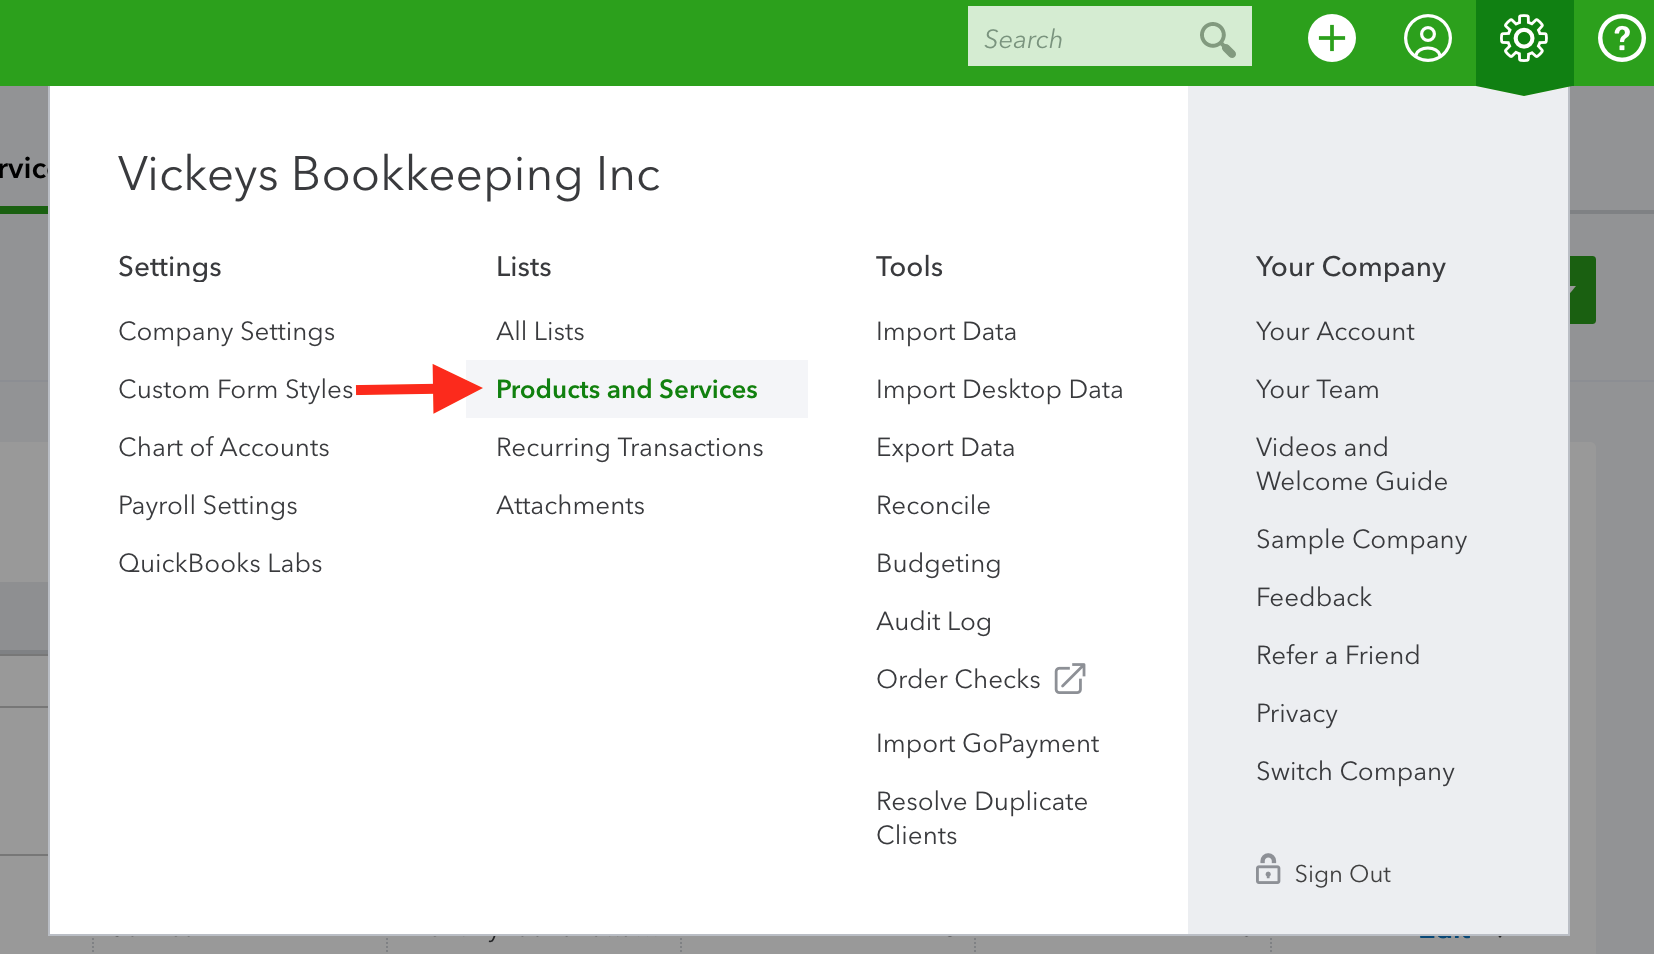The height and width of the screenshot is (954, 1654).
Task: Open Order Checks link
Action: coord(958,679)
